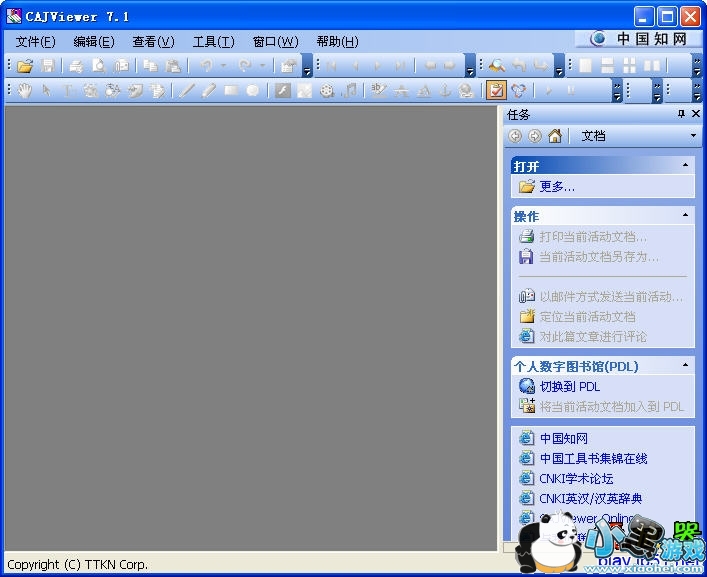Close the 任务 task pane

tap(696, 114)
